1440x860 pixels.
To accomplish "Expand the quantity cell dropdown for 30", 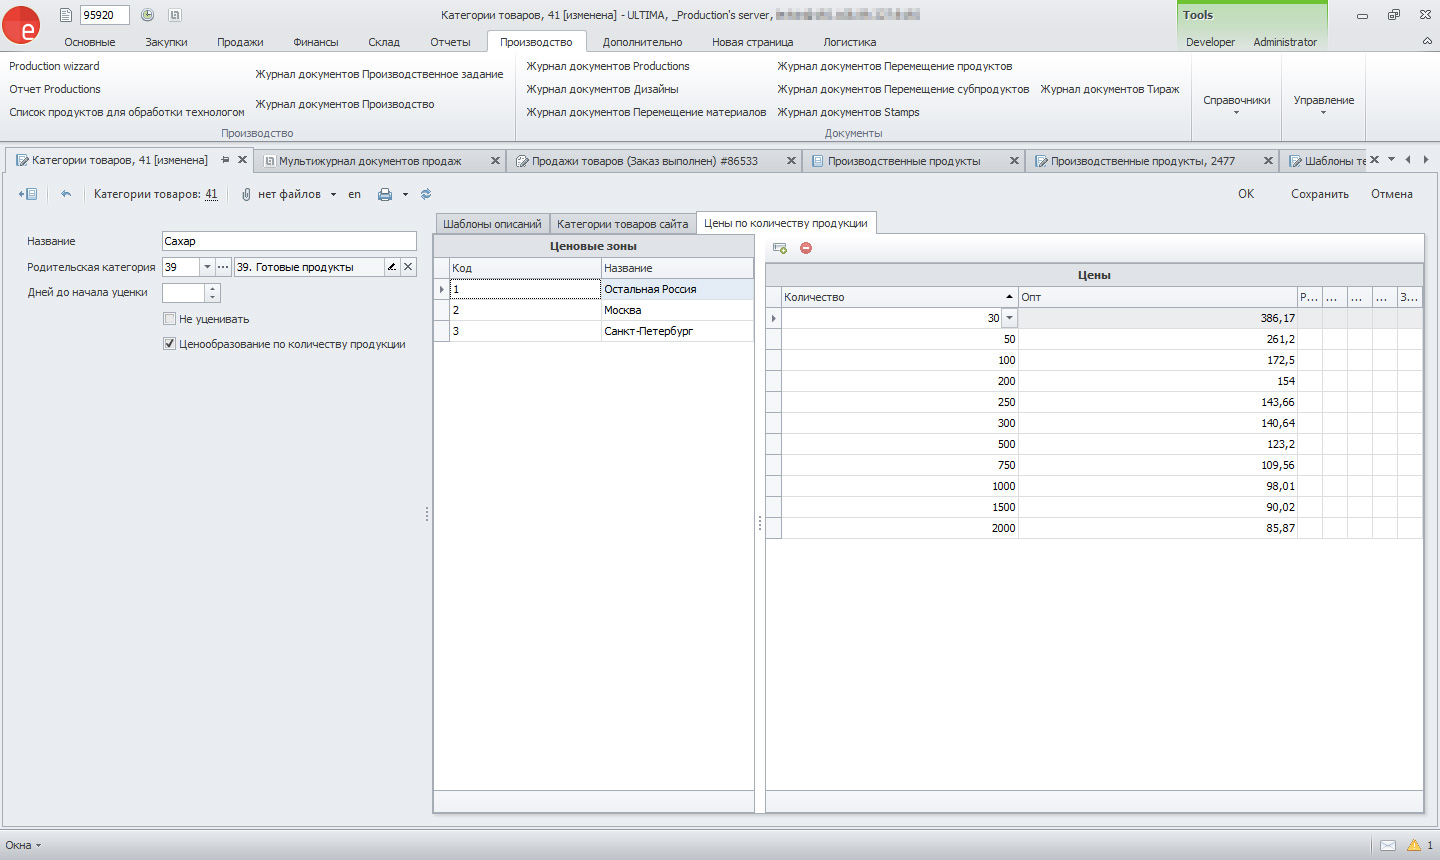I will pos(1009,318).
